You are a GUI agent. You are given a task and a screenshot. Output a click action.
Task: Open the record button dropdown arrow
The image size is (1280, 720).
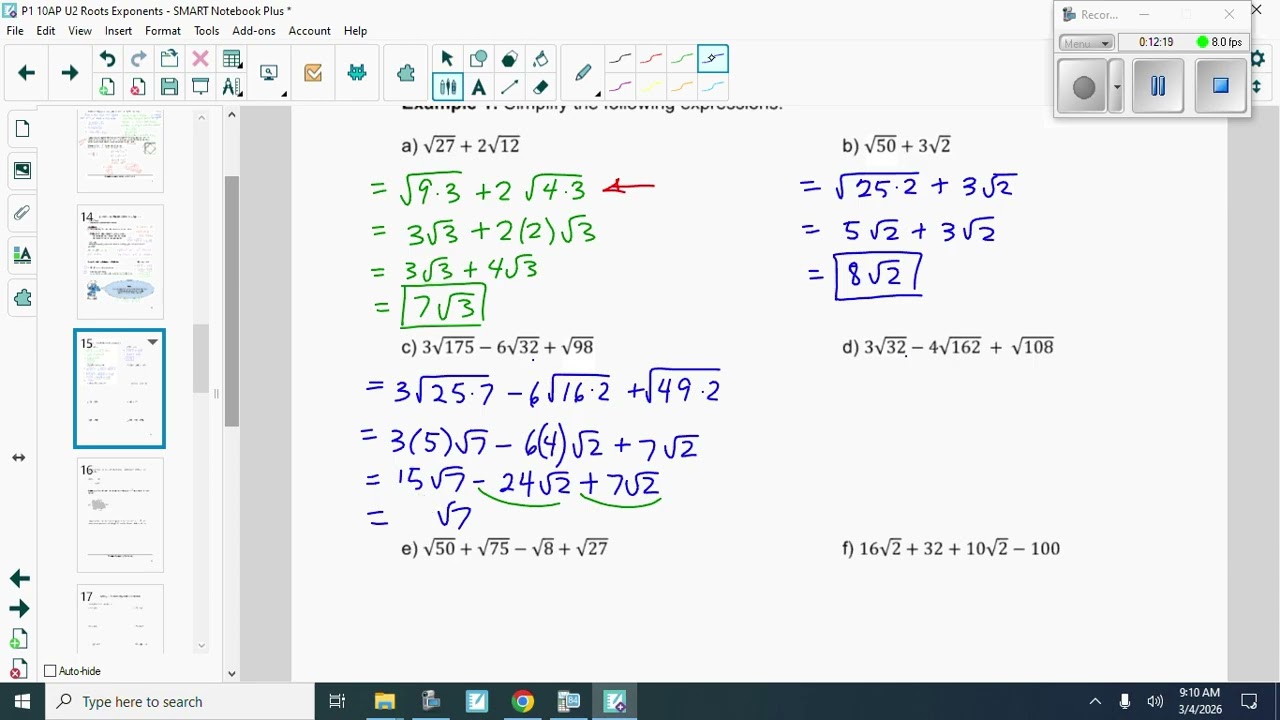tap(1117, 87)
